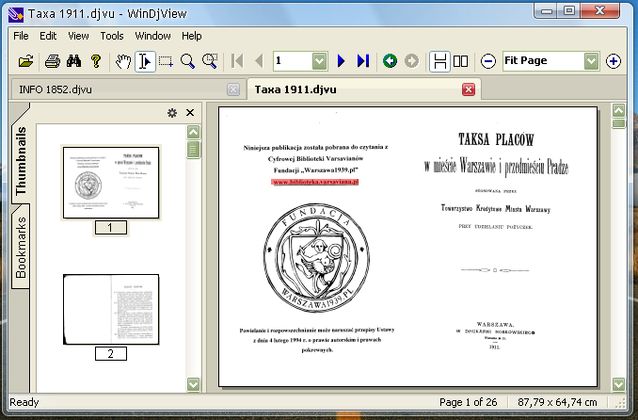Click the Ready status bar text
Screen dimensions: 638x420
pyautogui.click(x=24, y=402)
